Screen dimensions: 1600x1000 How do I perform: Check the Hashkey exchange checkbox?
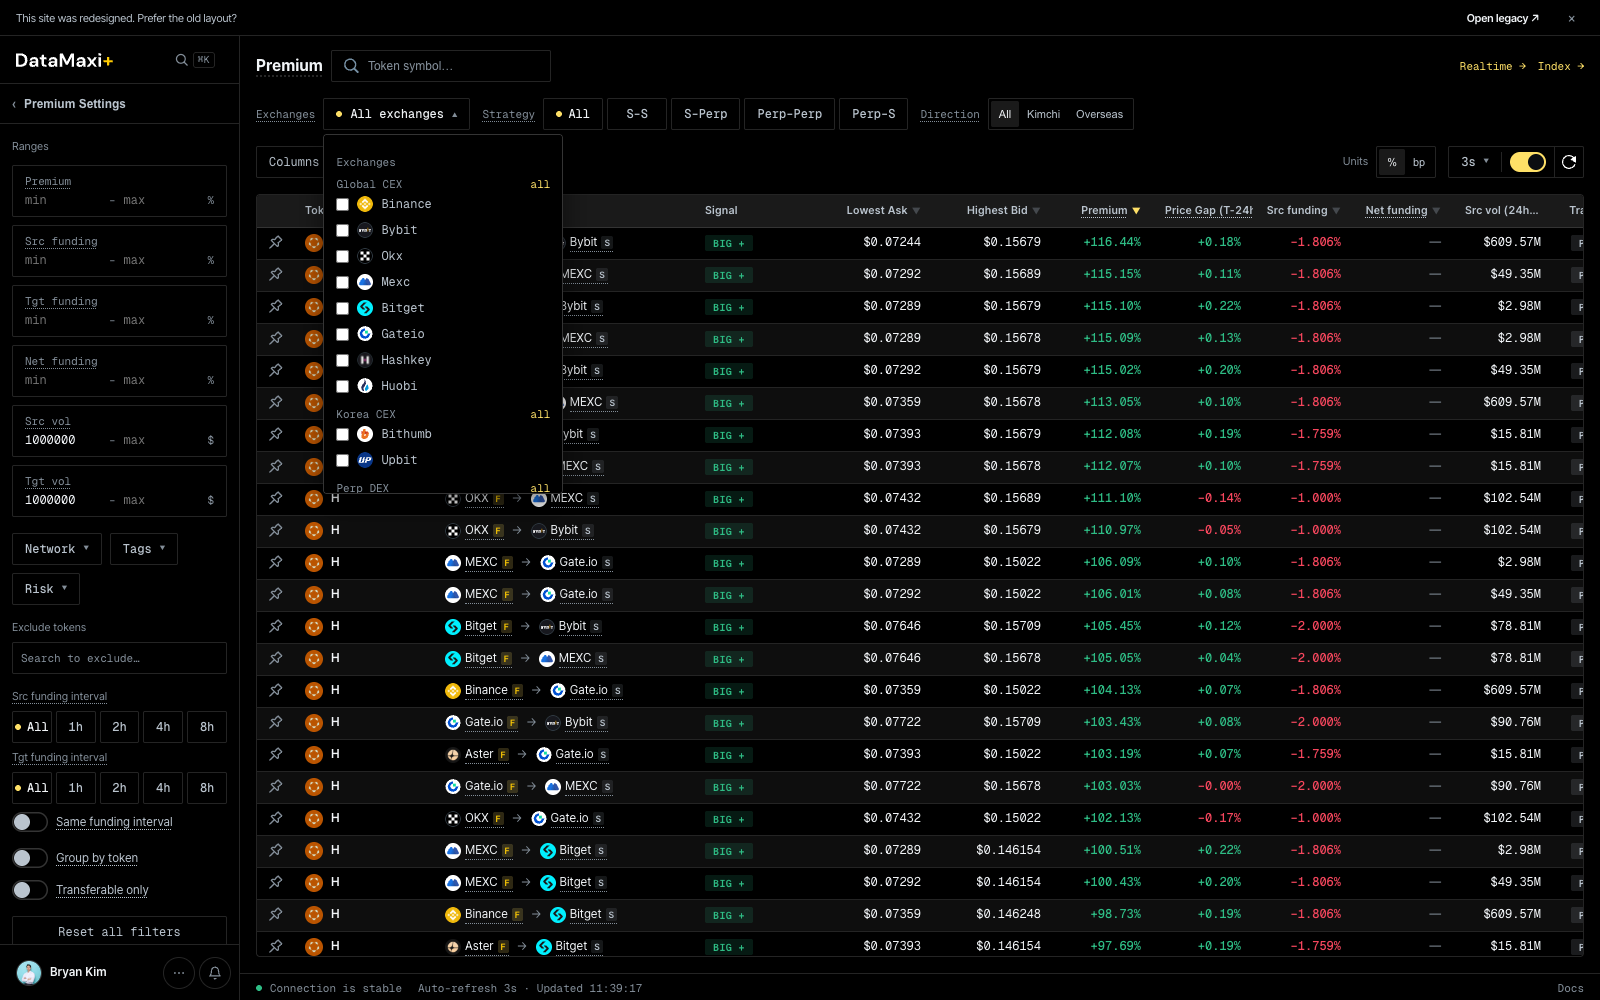click(x=342, y=360)
